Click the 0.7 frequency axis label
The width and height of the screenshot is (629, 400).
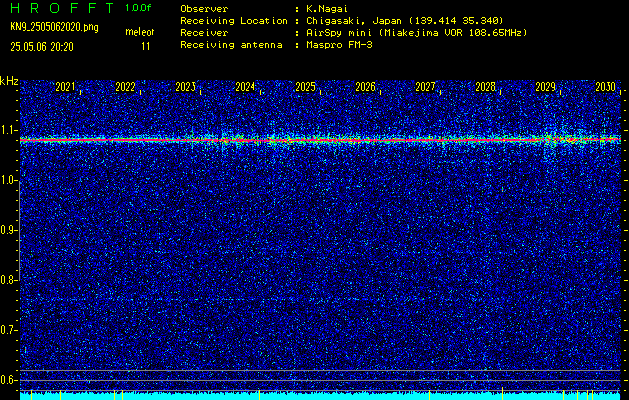(8, 330)
